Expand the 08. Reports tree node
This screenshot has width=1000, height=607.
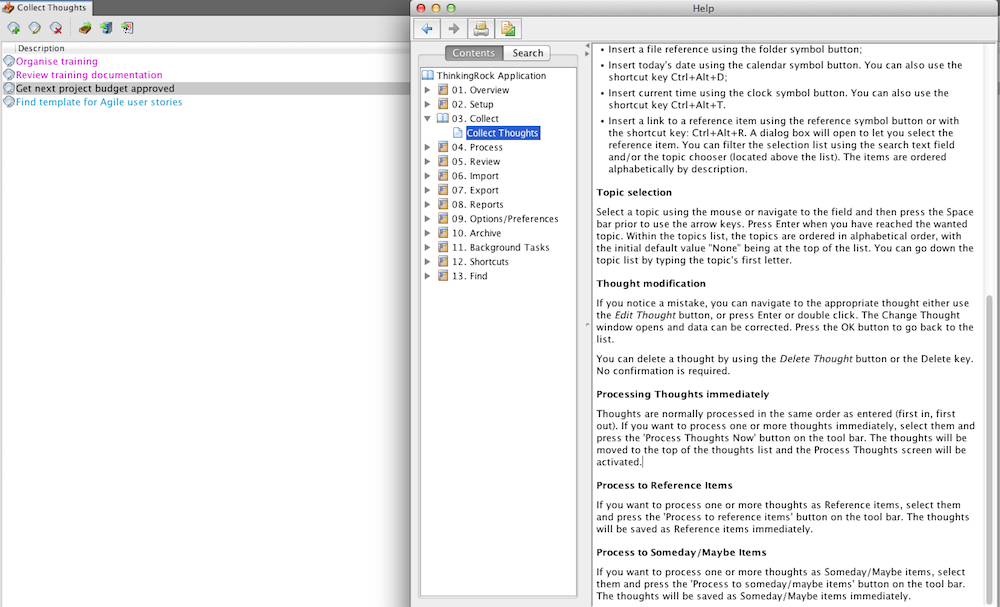click(x=428, y=205)
